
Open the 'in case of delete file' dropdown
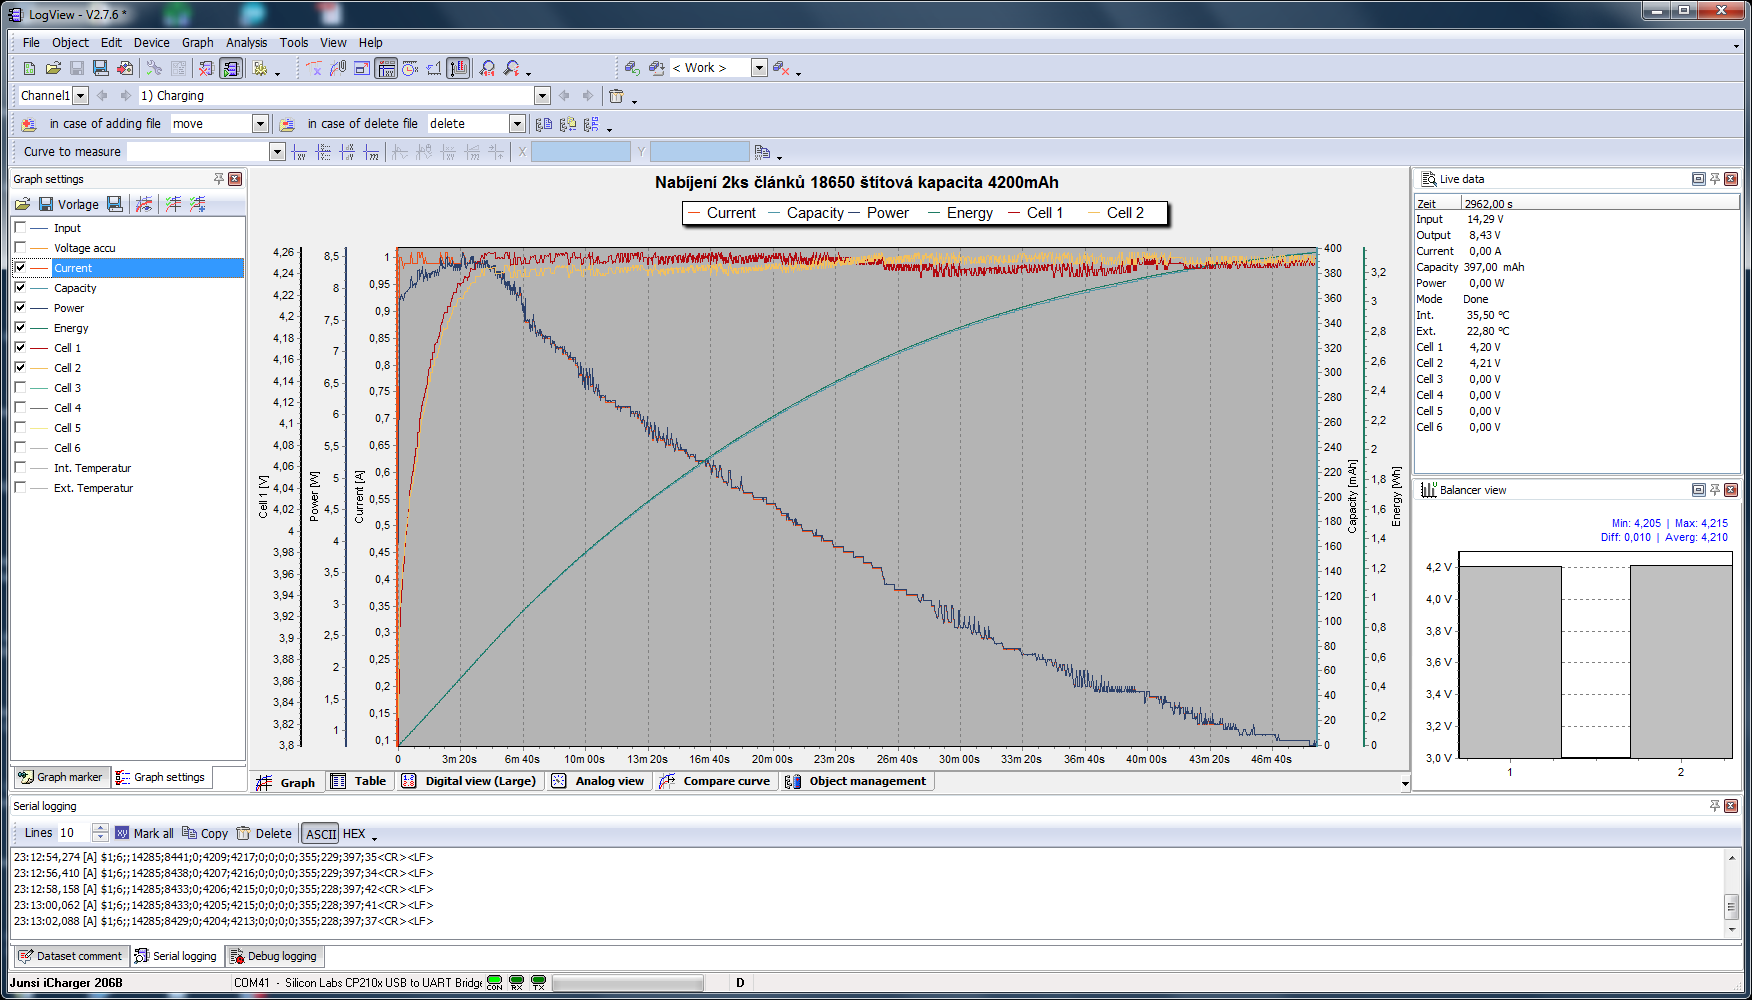[x=517, y=124]
